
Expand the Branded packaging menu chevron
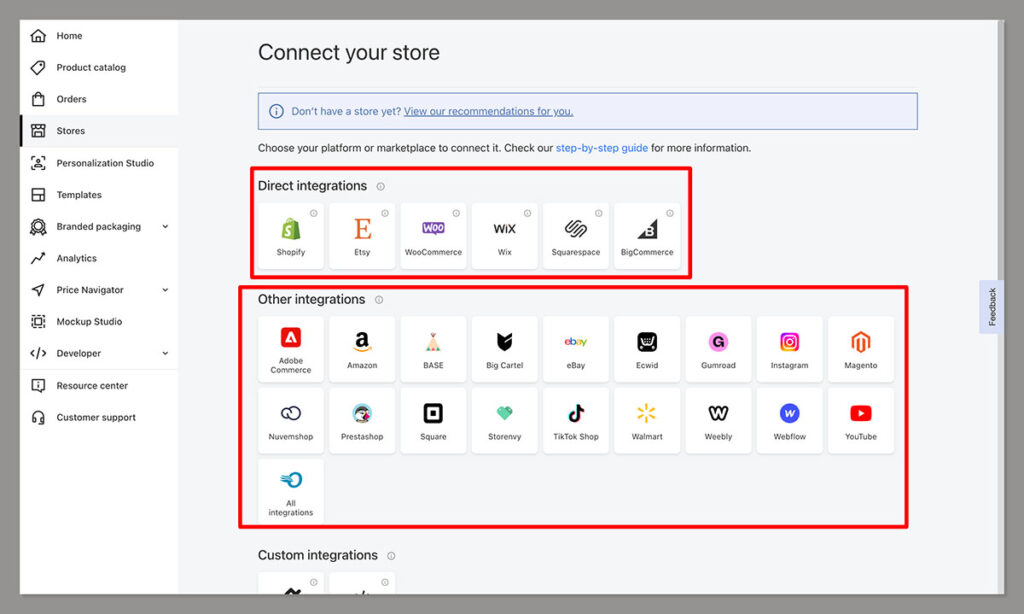(165, 227)
